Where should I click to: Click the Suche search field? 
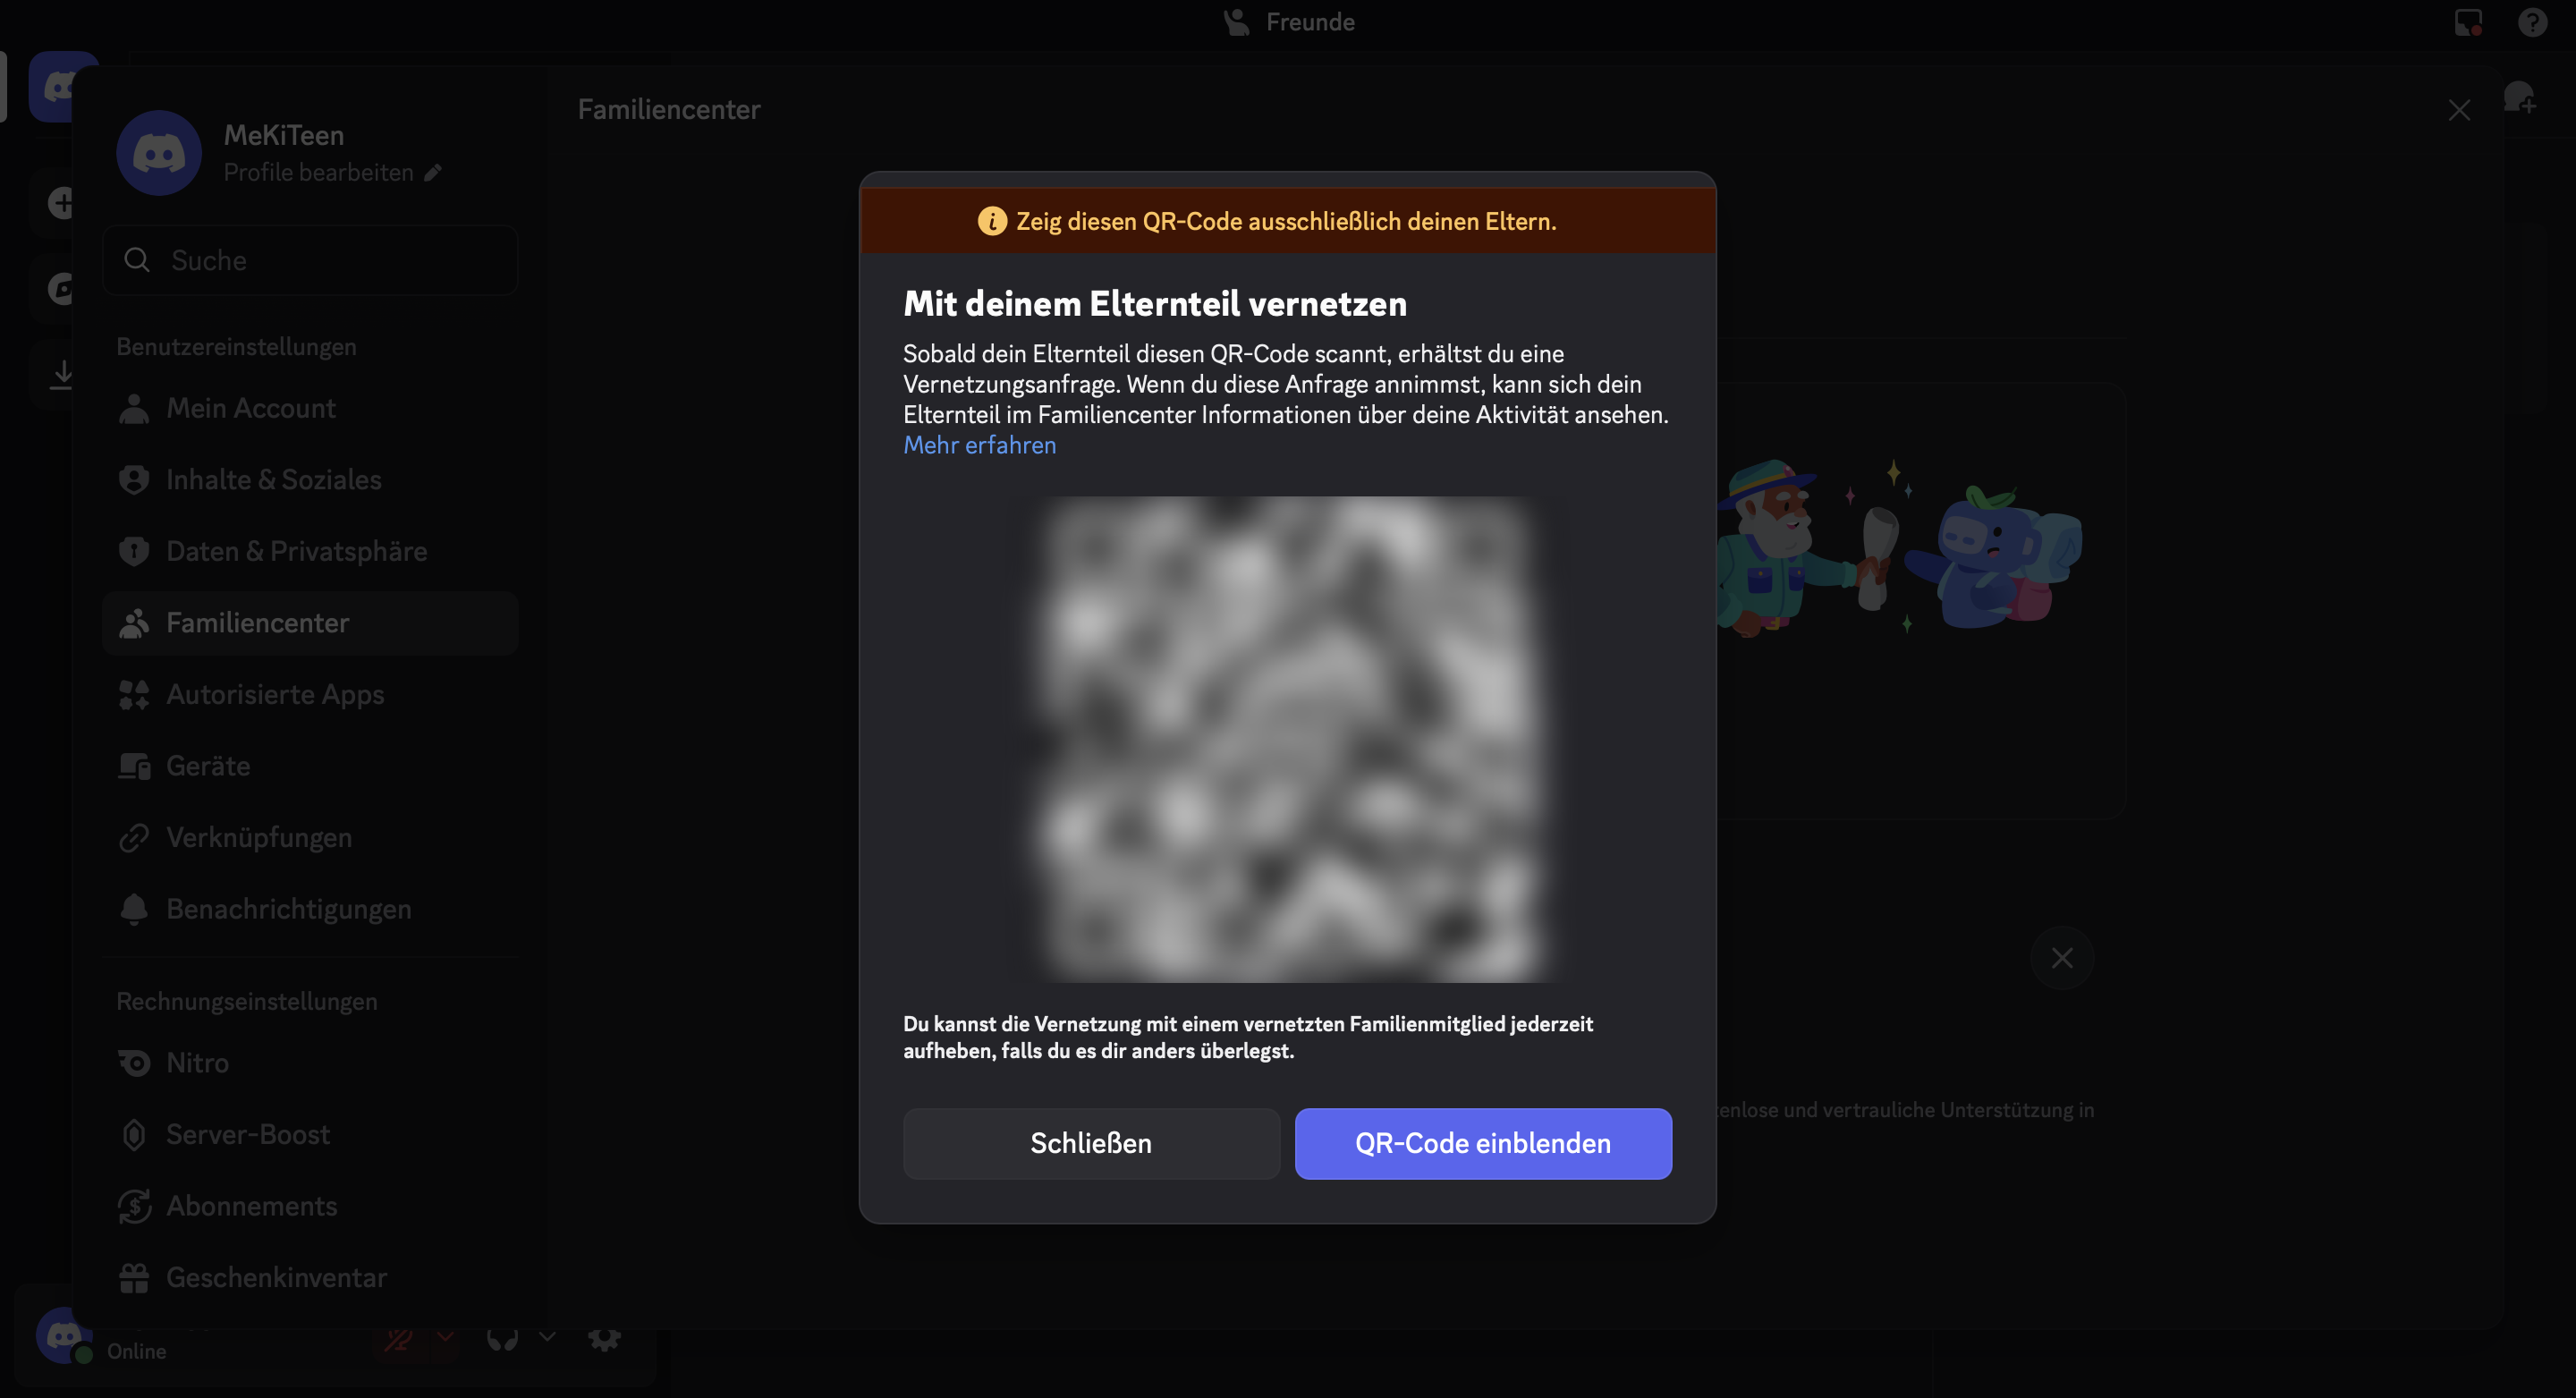click(x=310, y=260)
